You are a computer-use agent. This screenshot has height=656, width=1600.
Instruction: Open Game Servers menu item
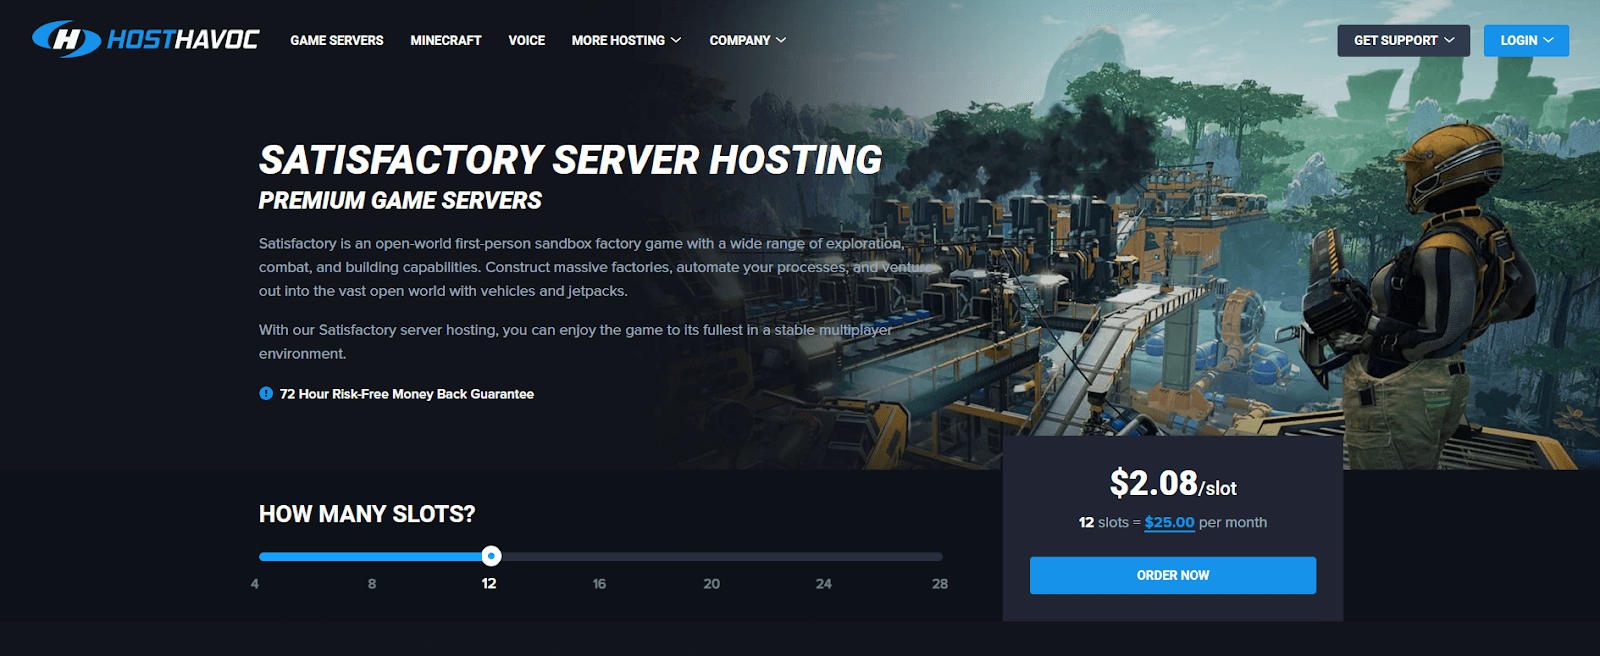point(337,41)
